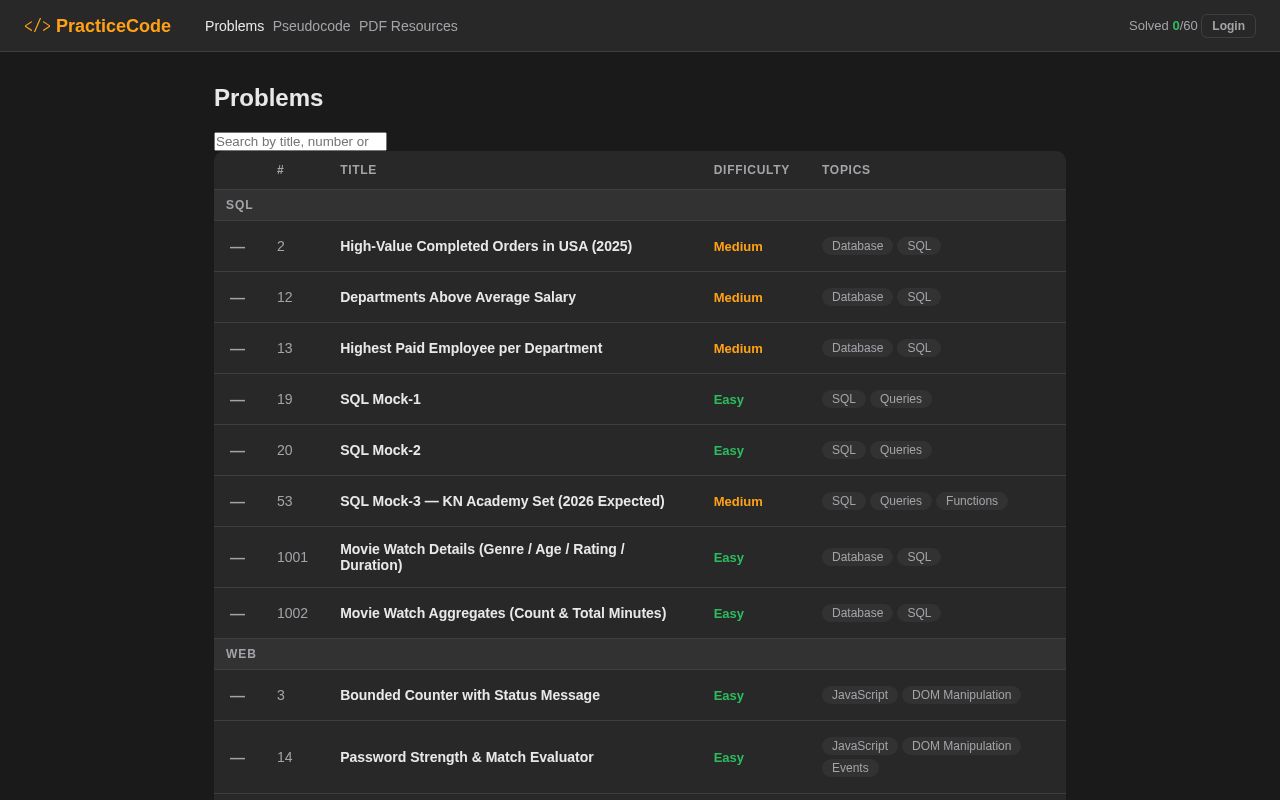The image size is (1280, 800).
Task: Click the SQL section header row
Action: [x=640, y=205]
